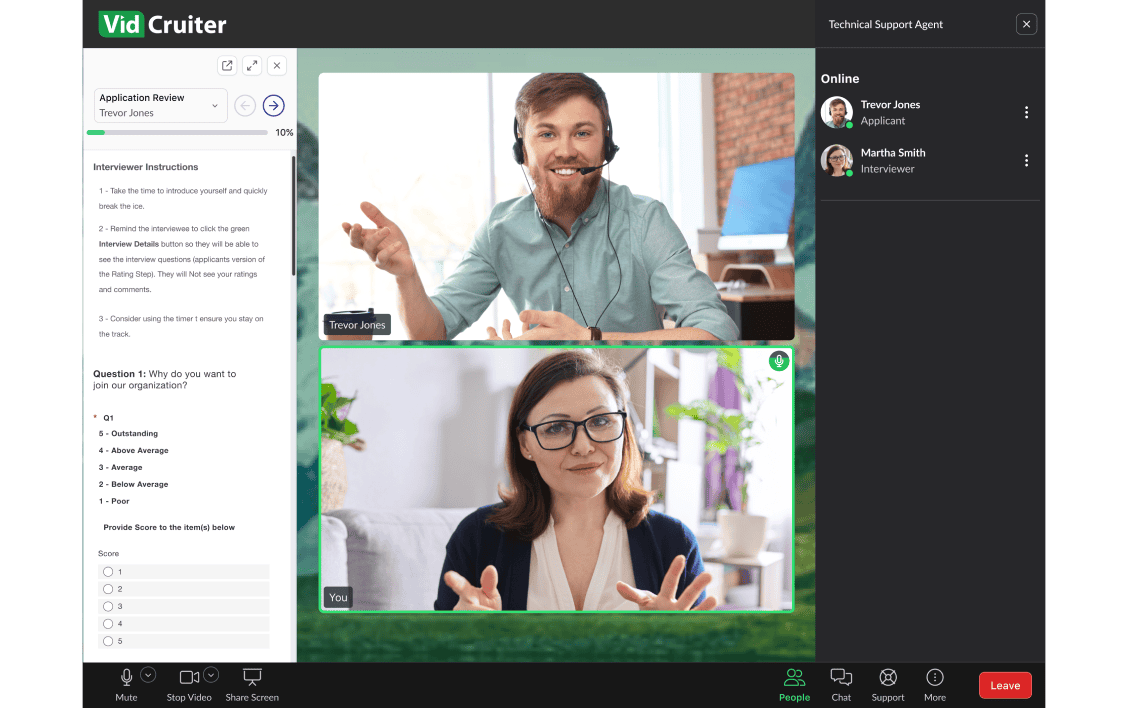Open the Application Review dropdown
This screenshot has width=1128, height=708.
point(161,106)
